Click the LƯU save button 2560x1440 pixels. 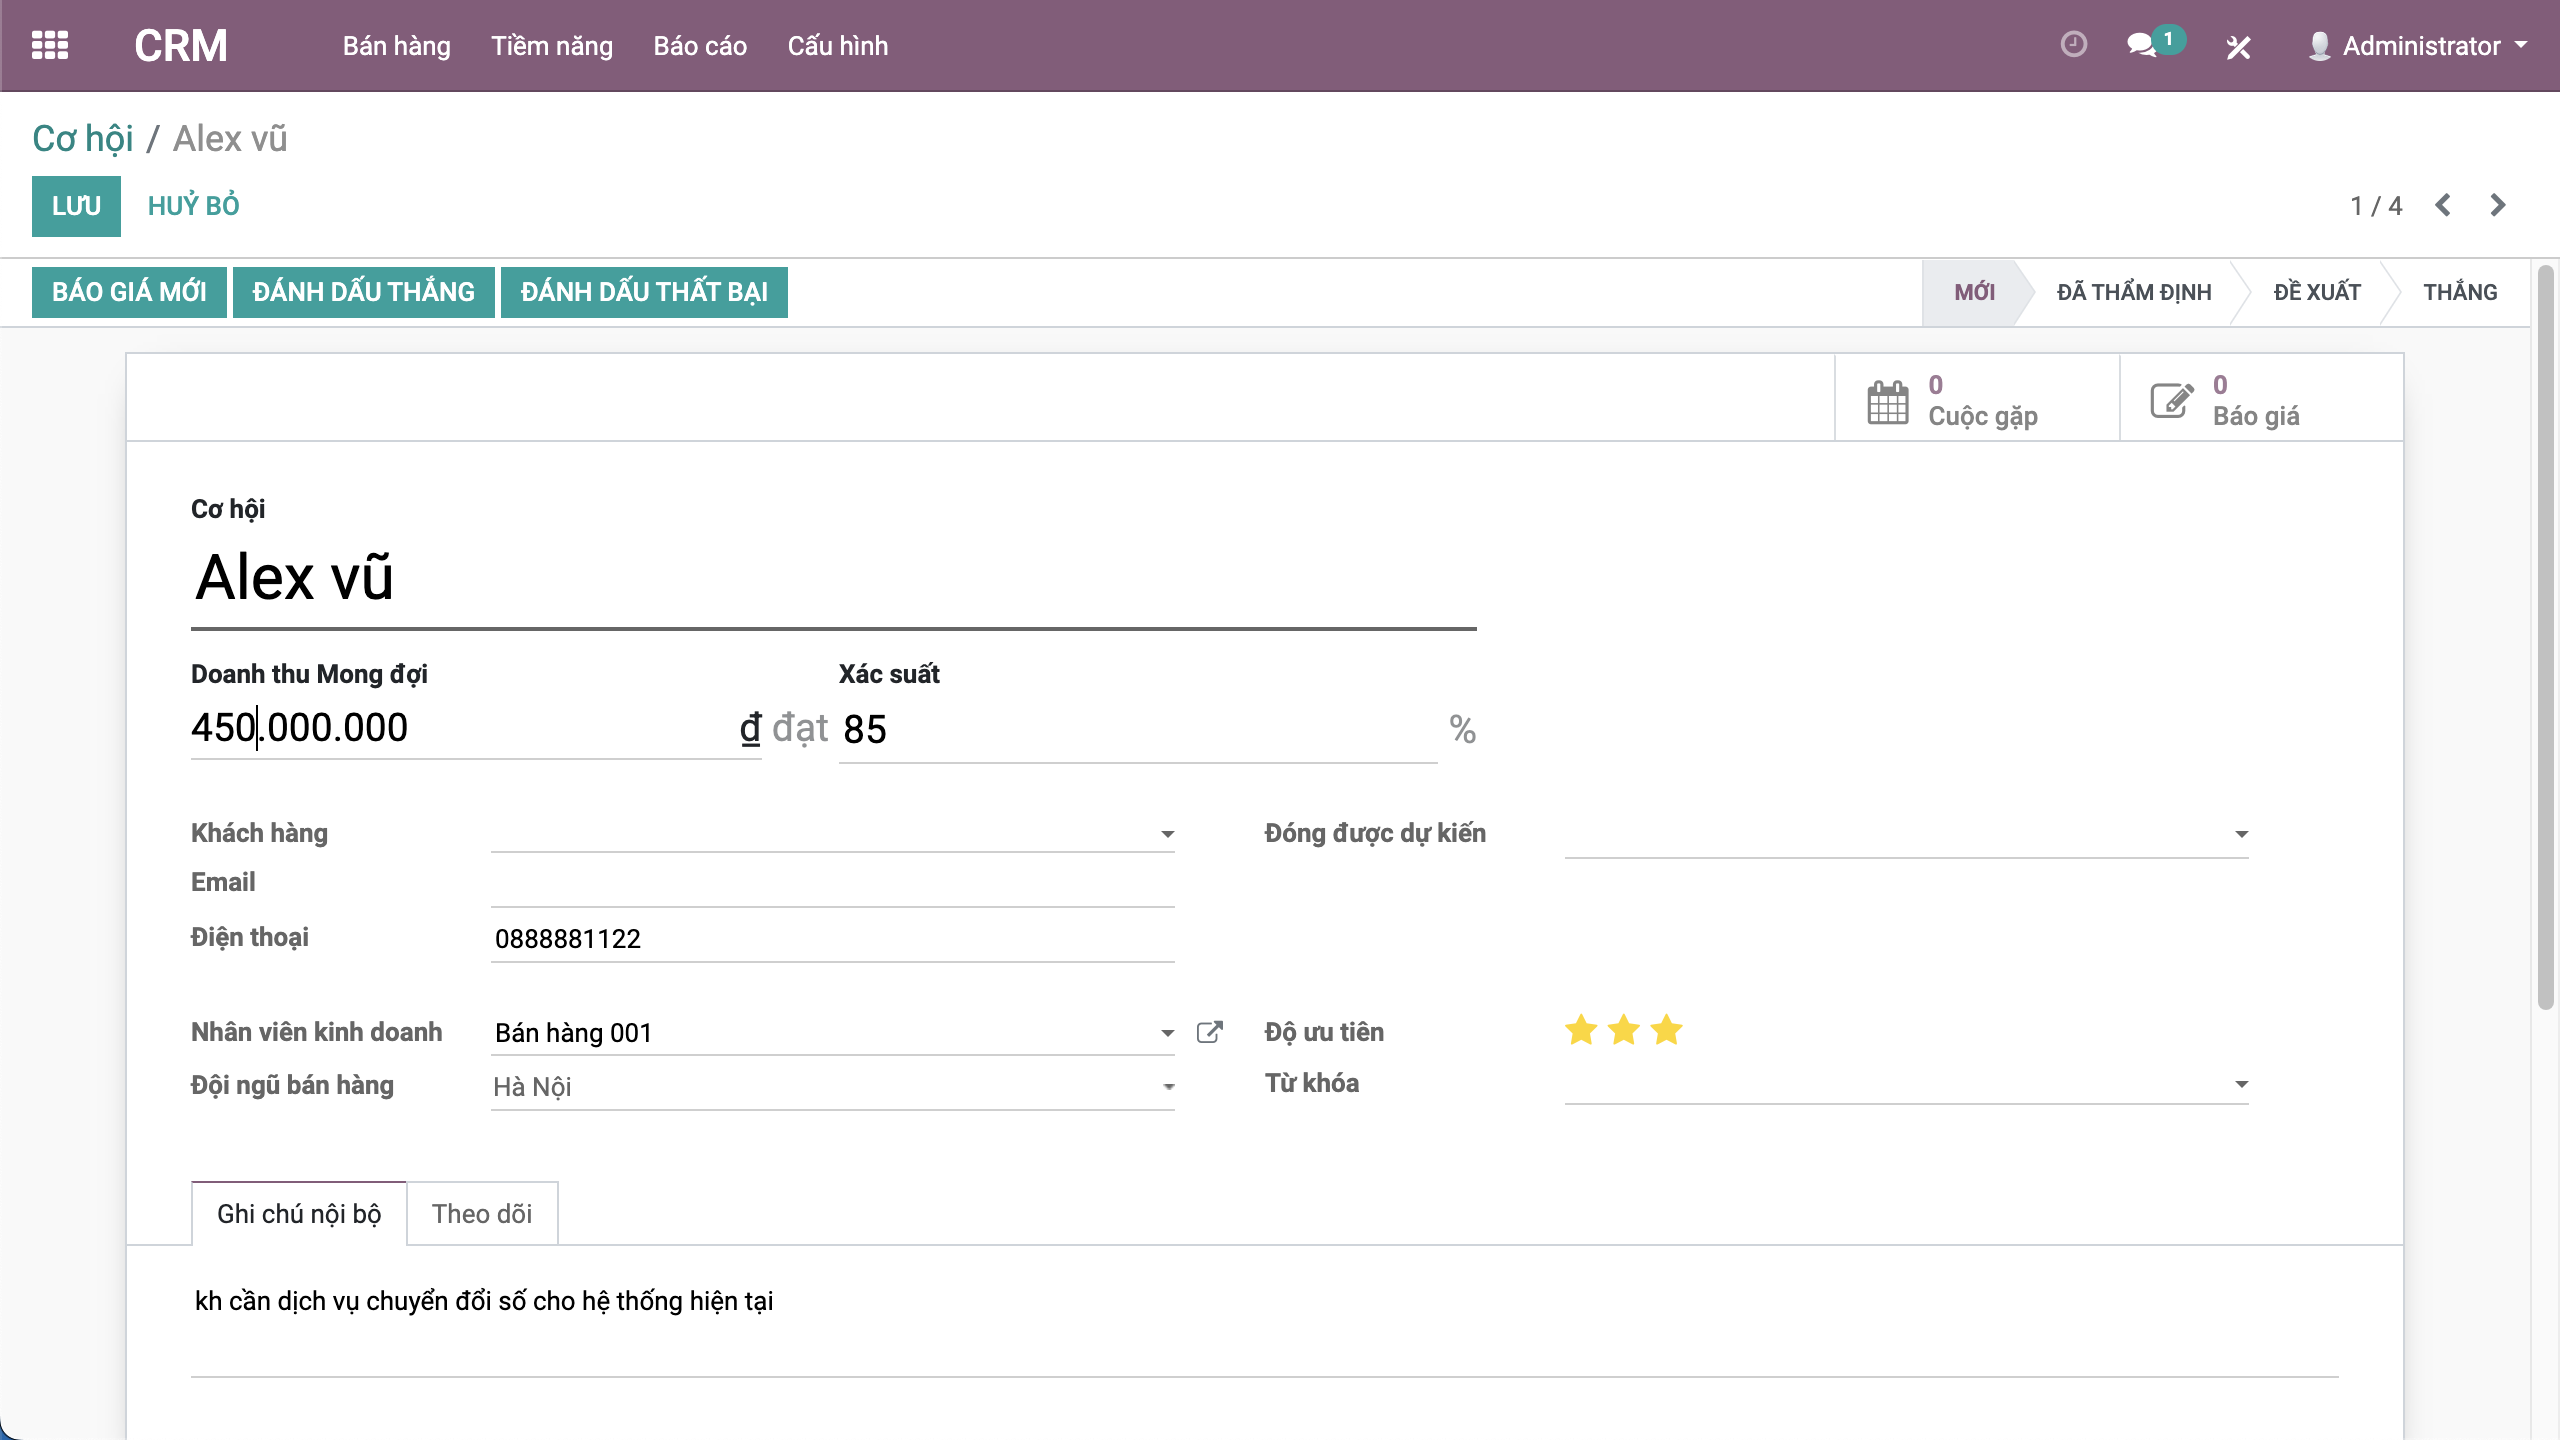(x=76, y=206)
